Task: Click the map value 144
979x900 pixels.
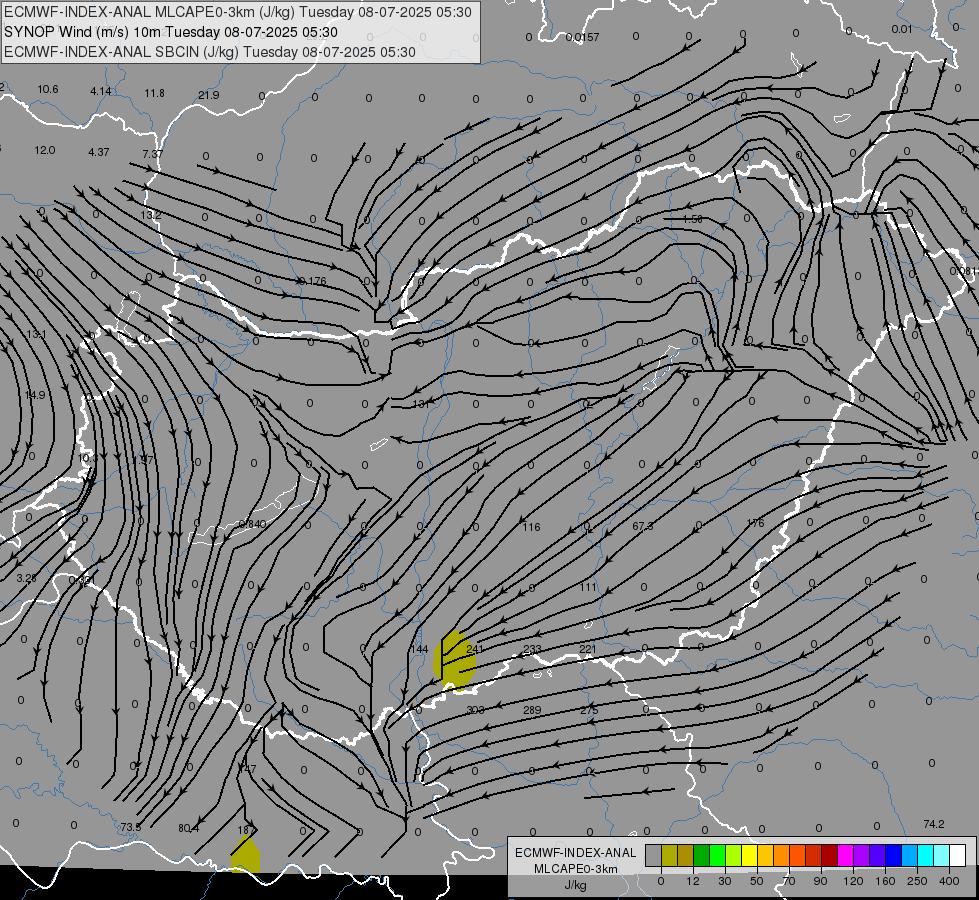Action: click(x=419, y=650)
